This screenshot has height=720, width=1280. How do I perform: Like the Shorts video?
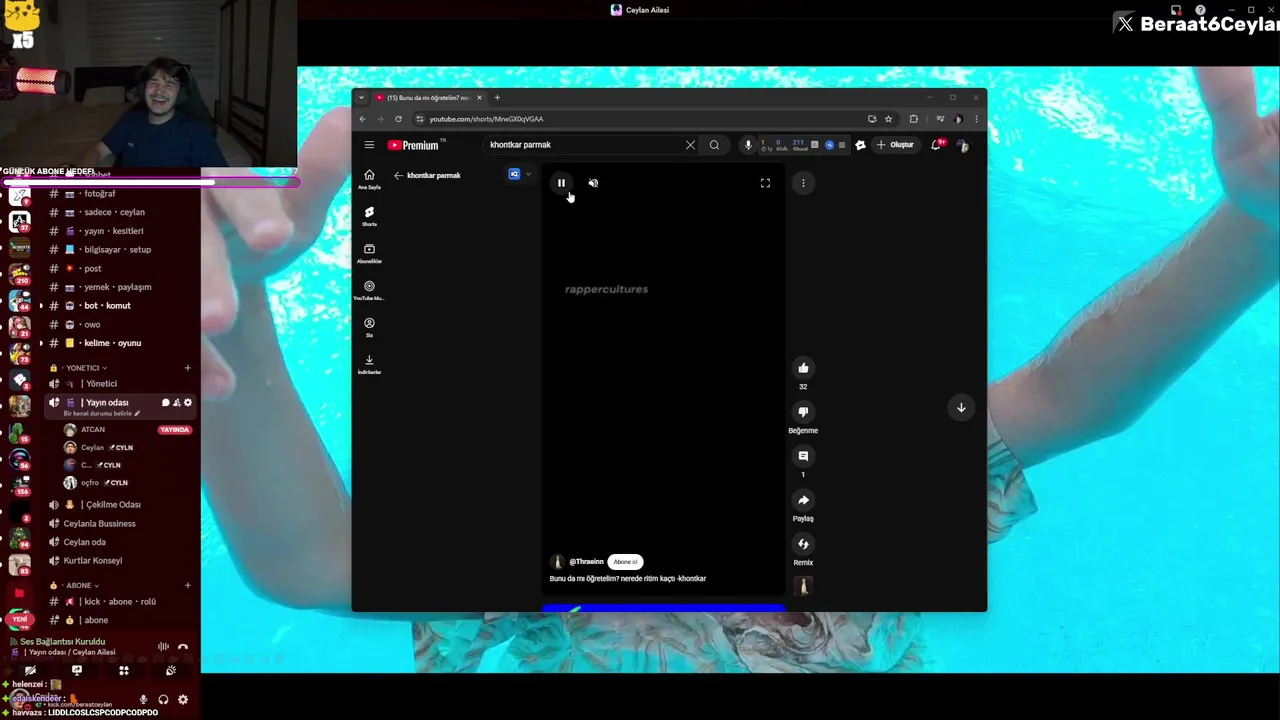click(x=803, y=368)
